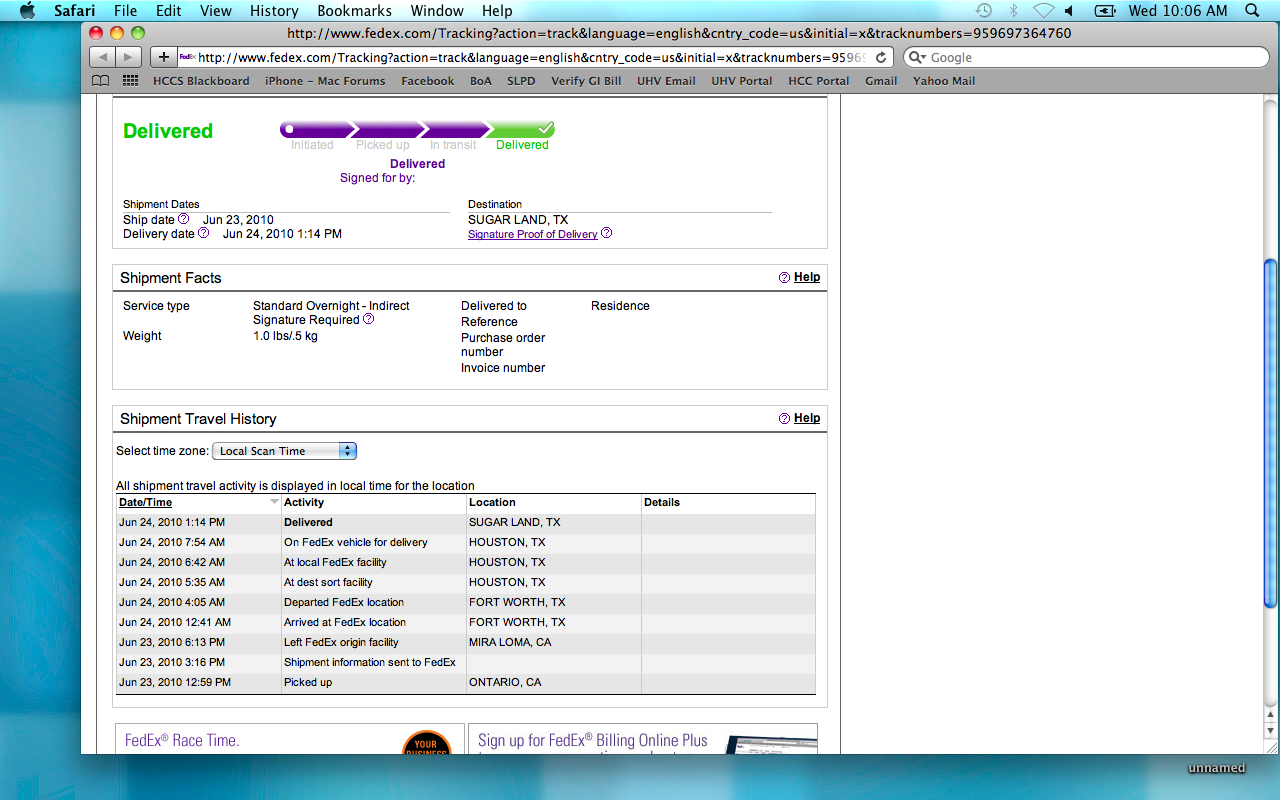The image size is (1280, 800).
Task: Open the History menu
Action: click(274, 11)
